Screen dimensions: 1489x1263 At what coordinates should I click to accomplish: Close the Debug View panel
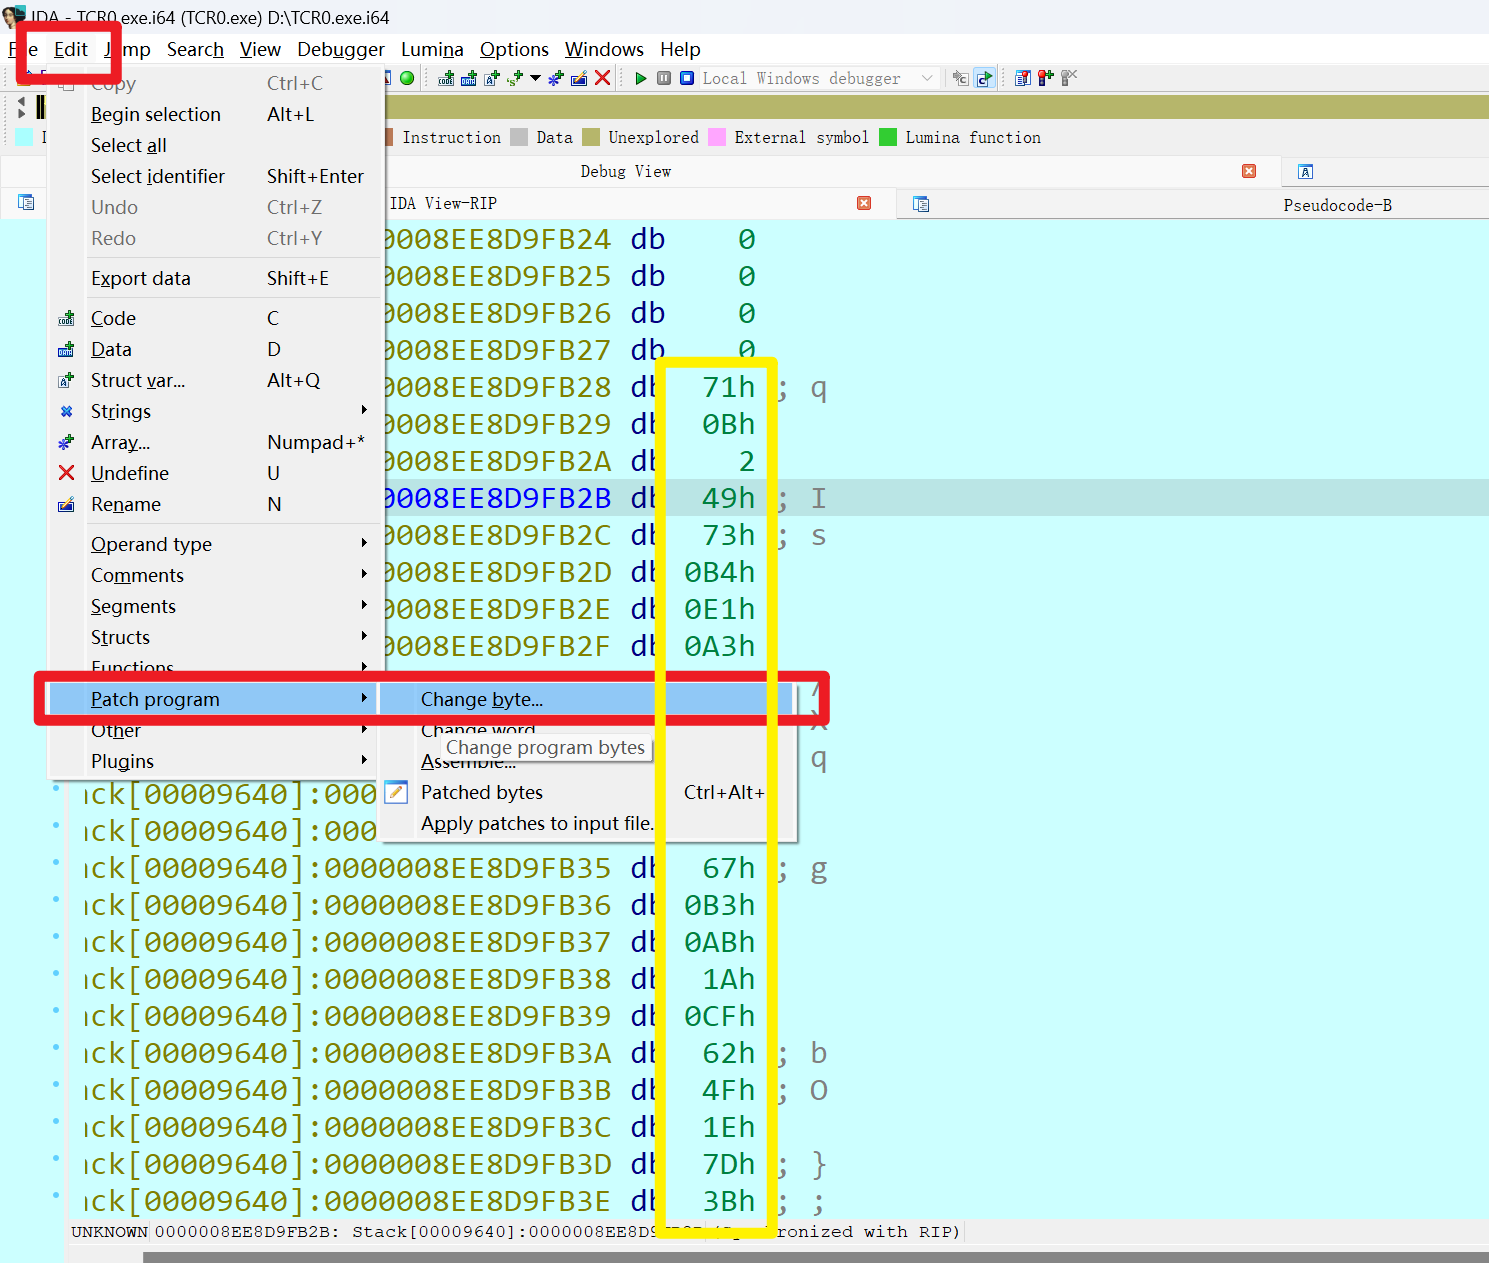click(1249, 171)
